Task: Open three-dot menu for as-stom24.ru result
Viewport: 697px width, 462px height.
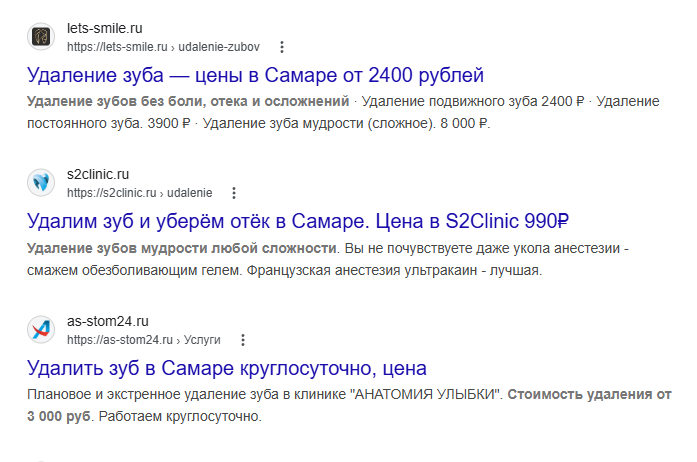Action: 243,340
